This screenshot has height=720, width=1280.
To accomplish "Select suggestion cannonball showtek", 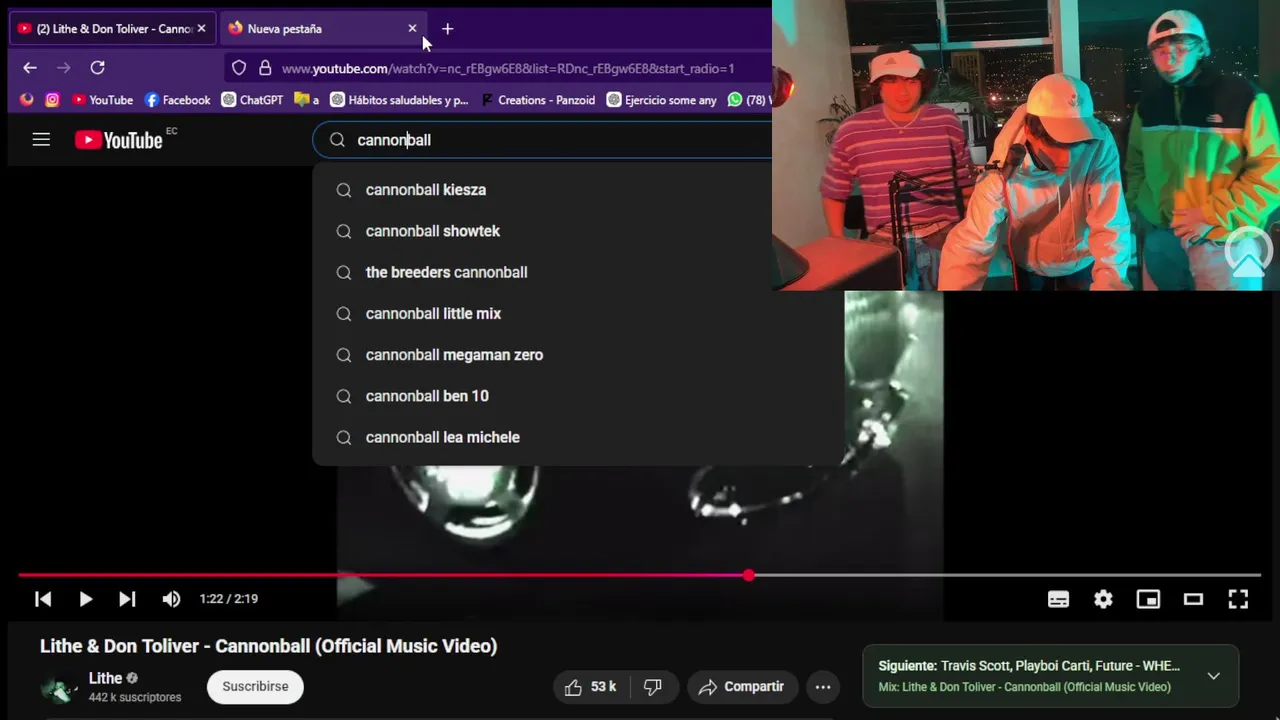I will (x=578, y=231).
